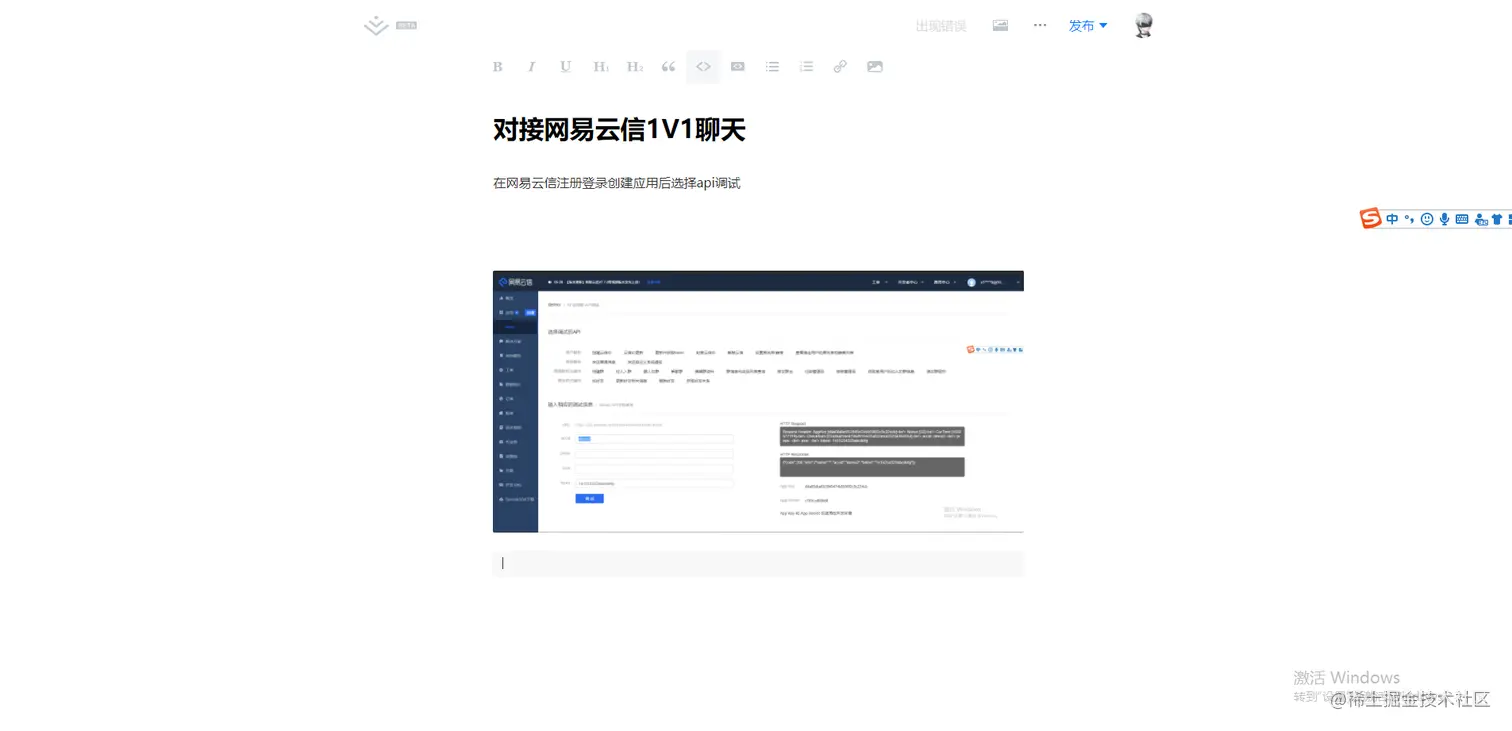This screenshot has width=1512, height=731.
Task: Open the 发布 publish dropdown
Action: tap(1088, 25)
